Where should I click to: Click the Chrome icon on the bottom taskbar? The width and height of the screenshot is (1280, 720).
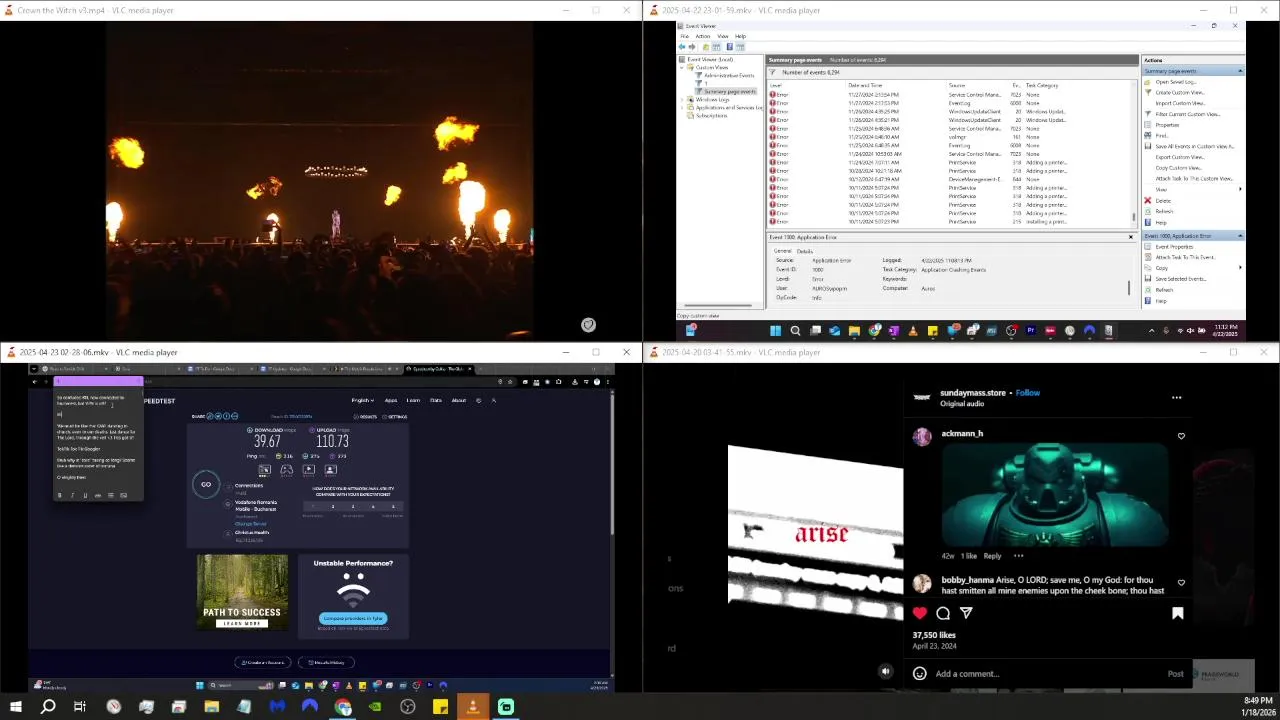343,707
